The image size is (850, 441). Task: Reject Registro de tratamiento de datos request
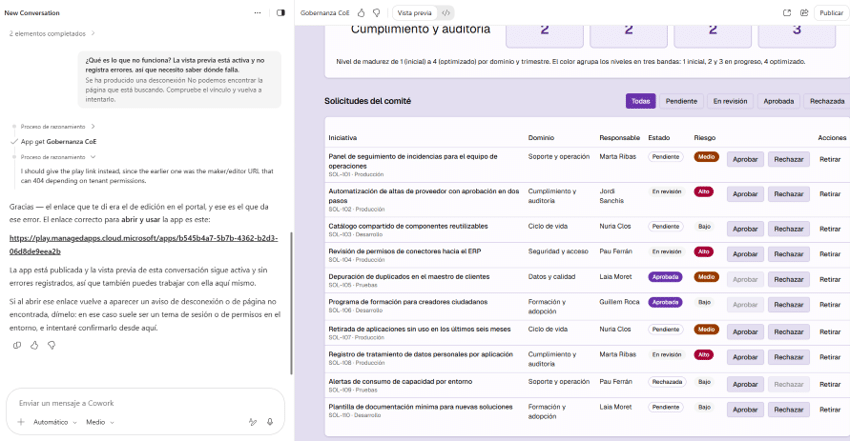pos(789,357)
